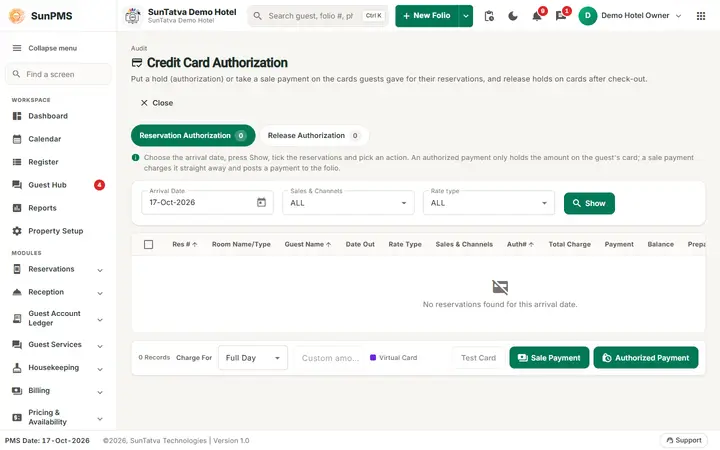Click the Reception module icon
Viewport: 720px width, 450px height.
[x=17, y=292]
